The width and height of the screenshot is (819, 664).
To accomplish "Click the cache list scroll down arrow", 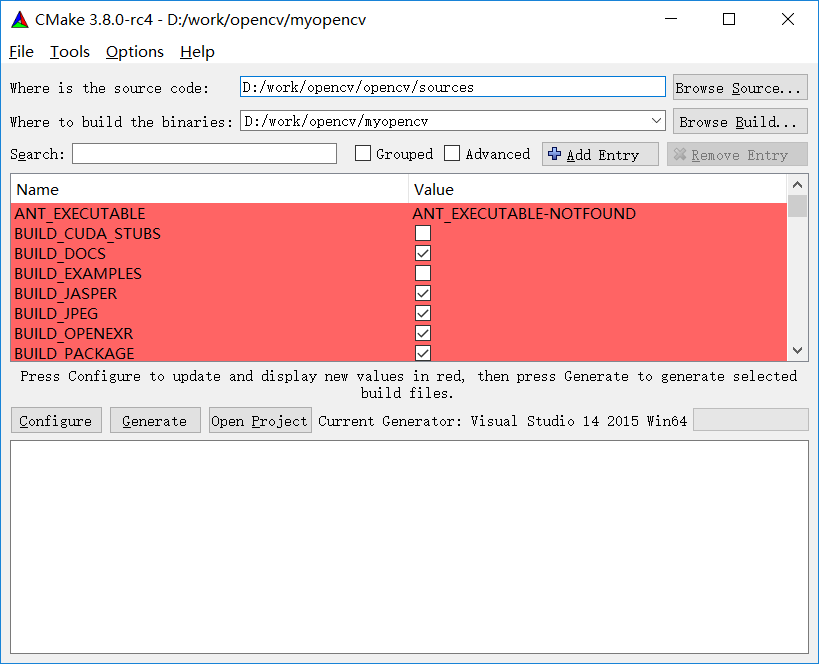I will pyautogui.click(x=797, y=351).
